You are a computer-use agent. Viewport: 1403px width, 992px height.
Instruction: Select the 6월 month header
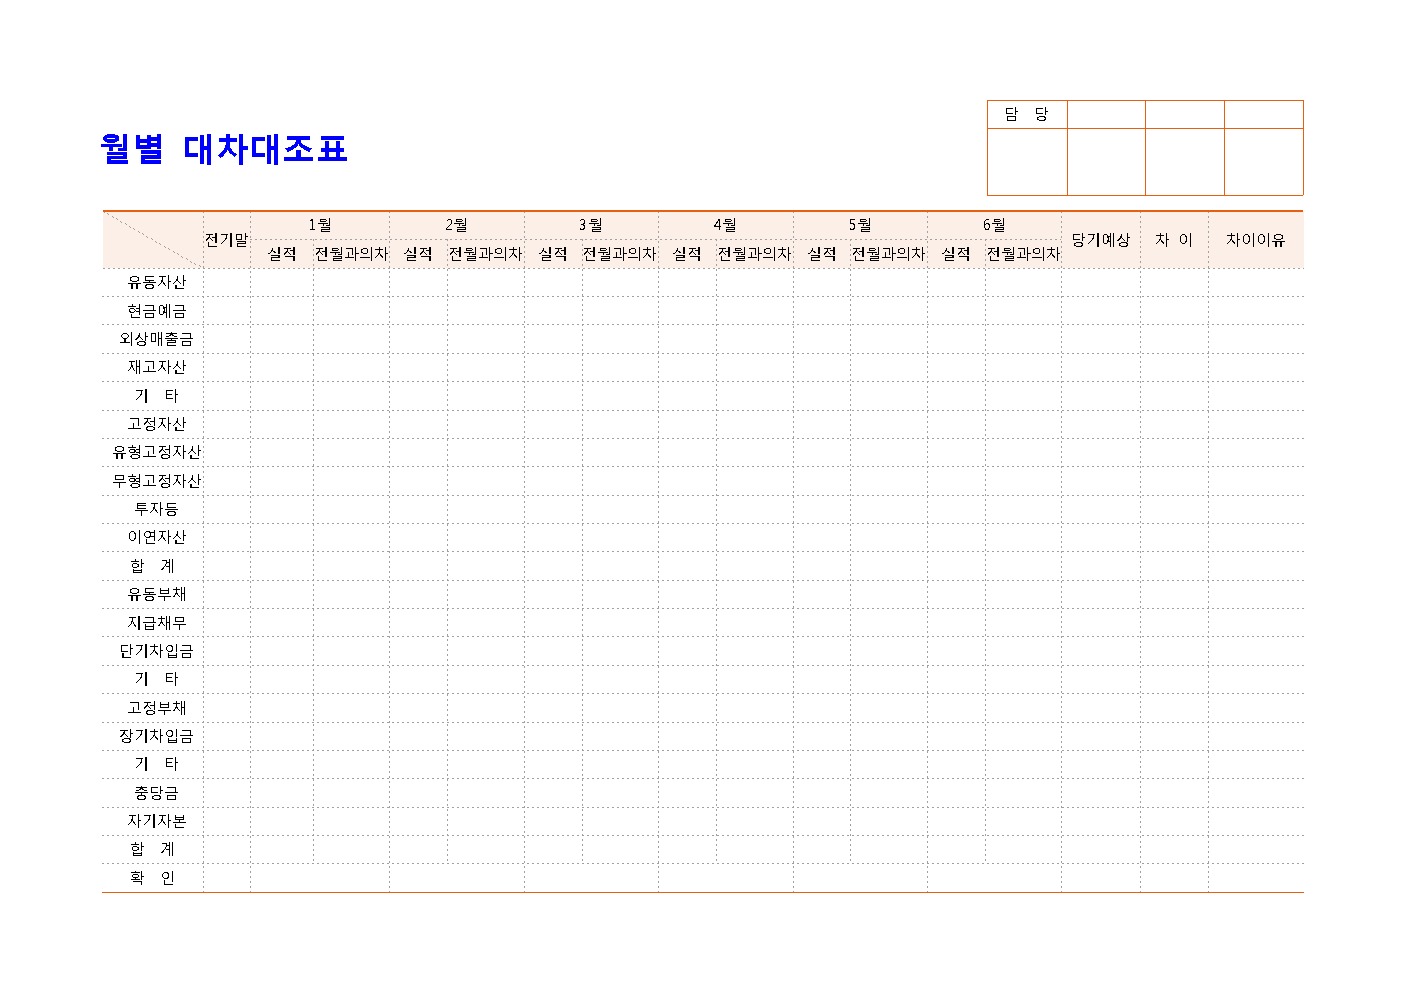[x=994, y=225]
